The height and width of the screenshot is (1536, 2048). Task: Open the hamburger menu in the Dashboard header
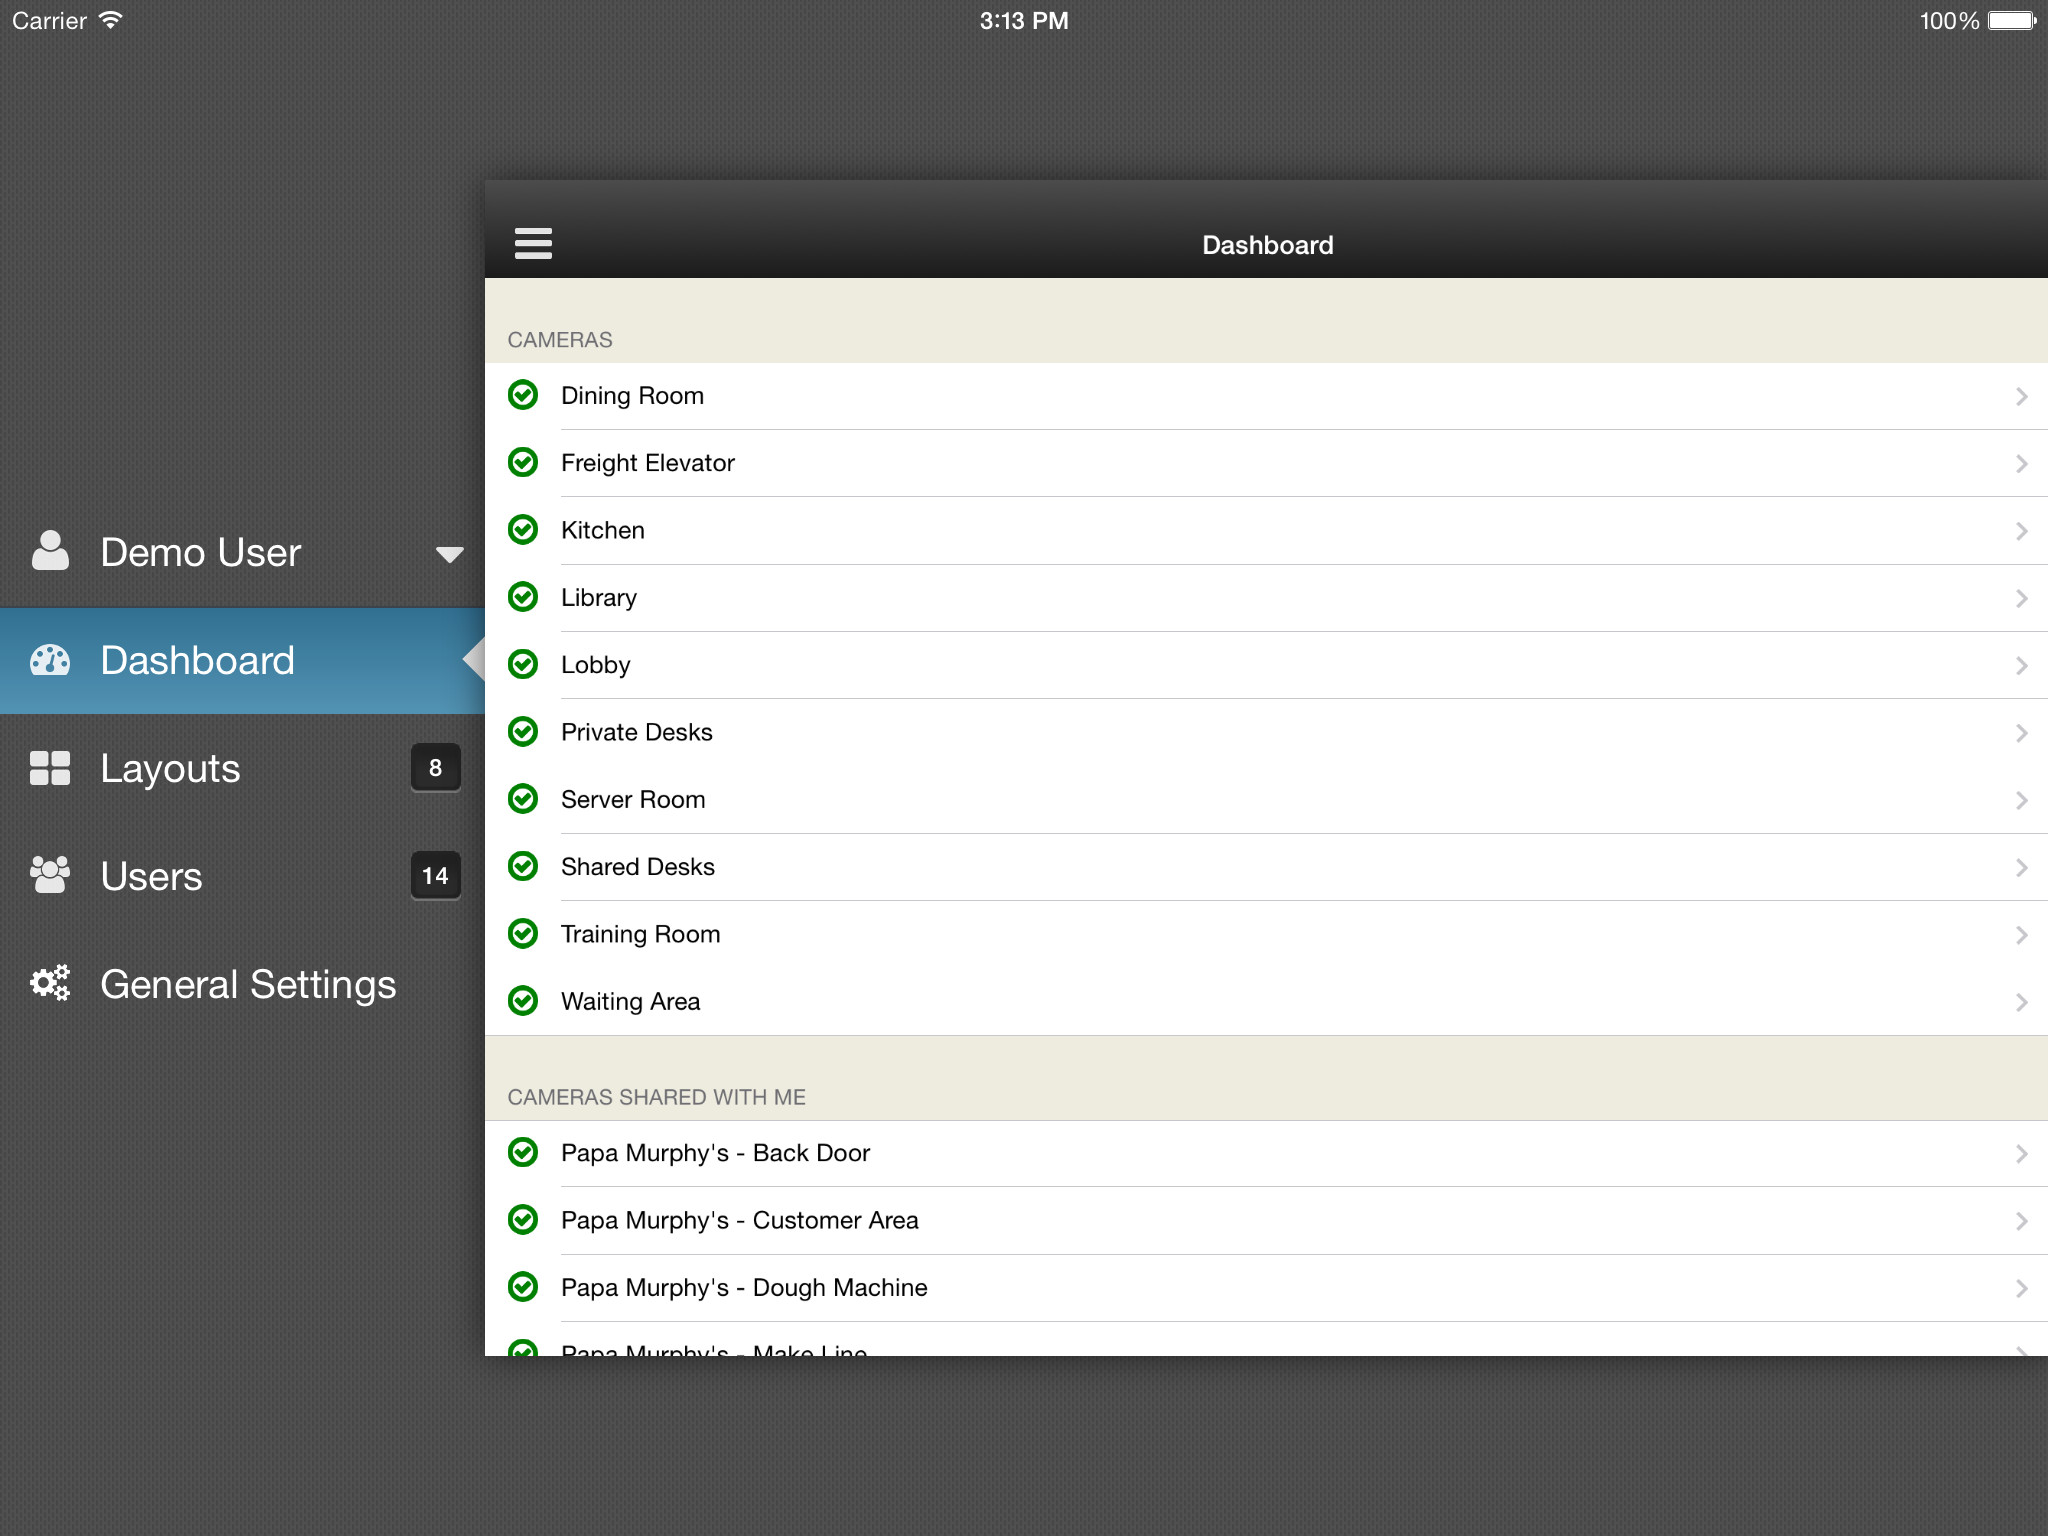click(533, 243)
